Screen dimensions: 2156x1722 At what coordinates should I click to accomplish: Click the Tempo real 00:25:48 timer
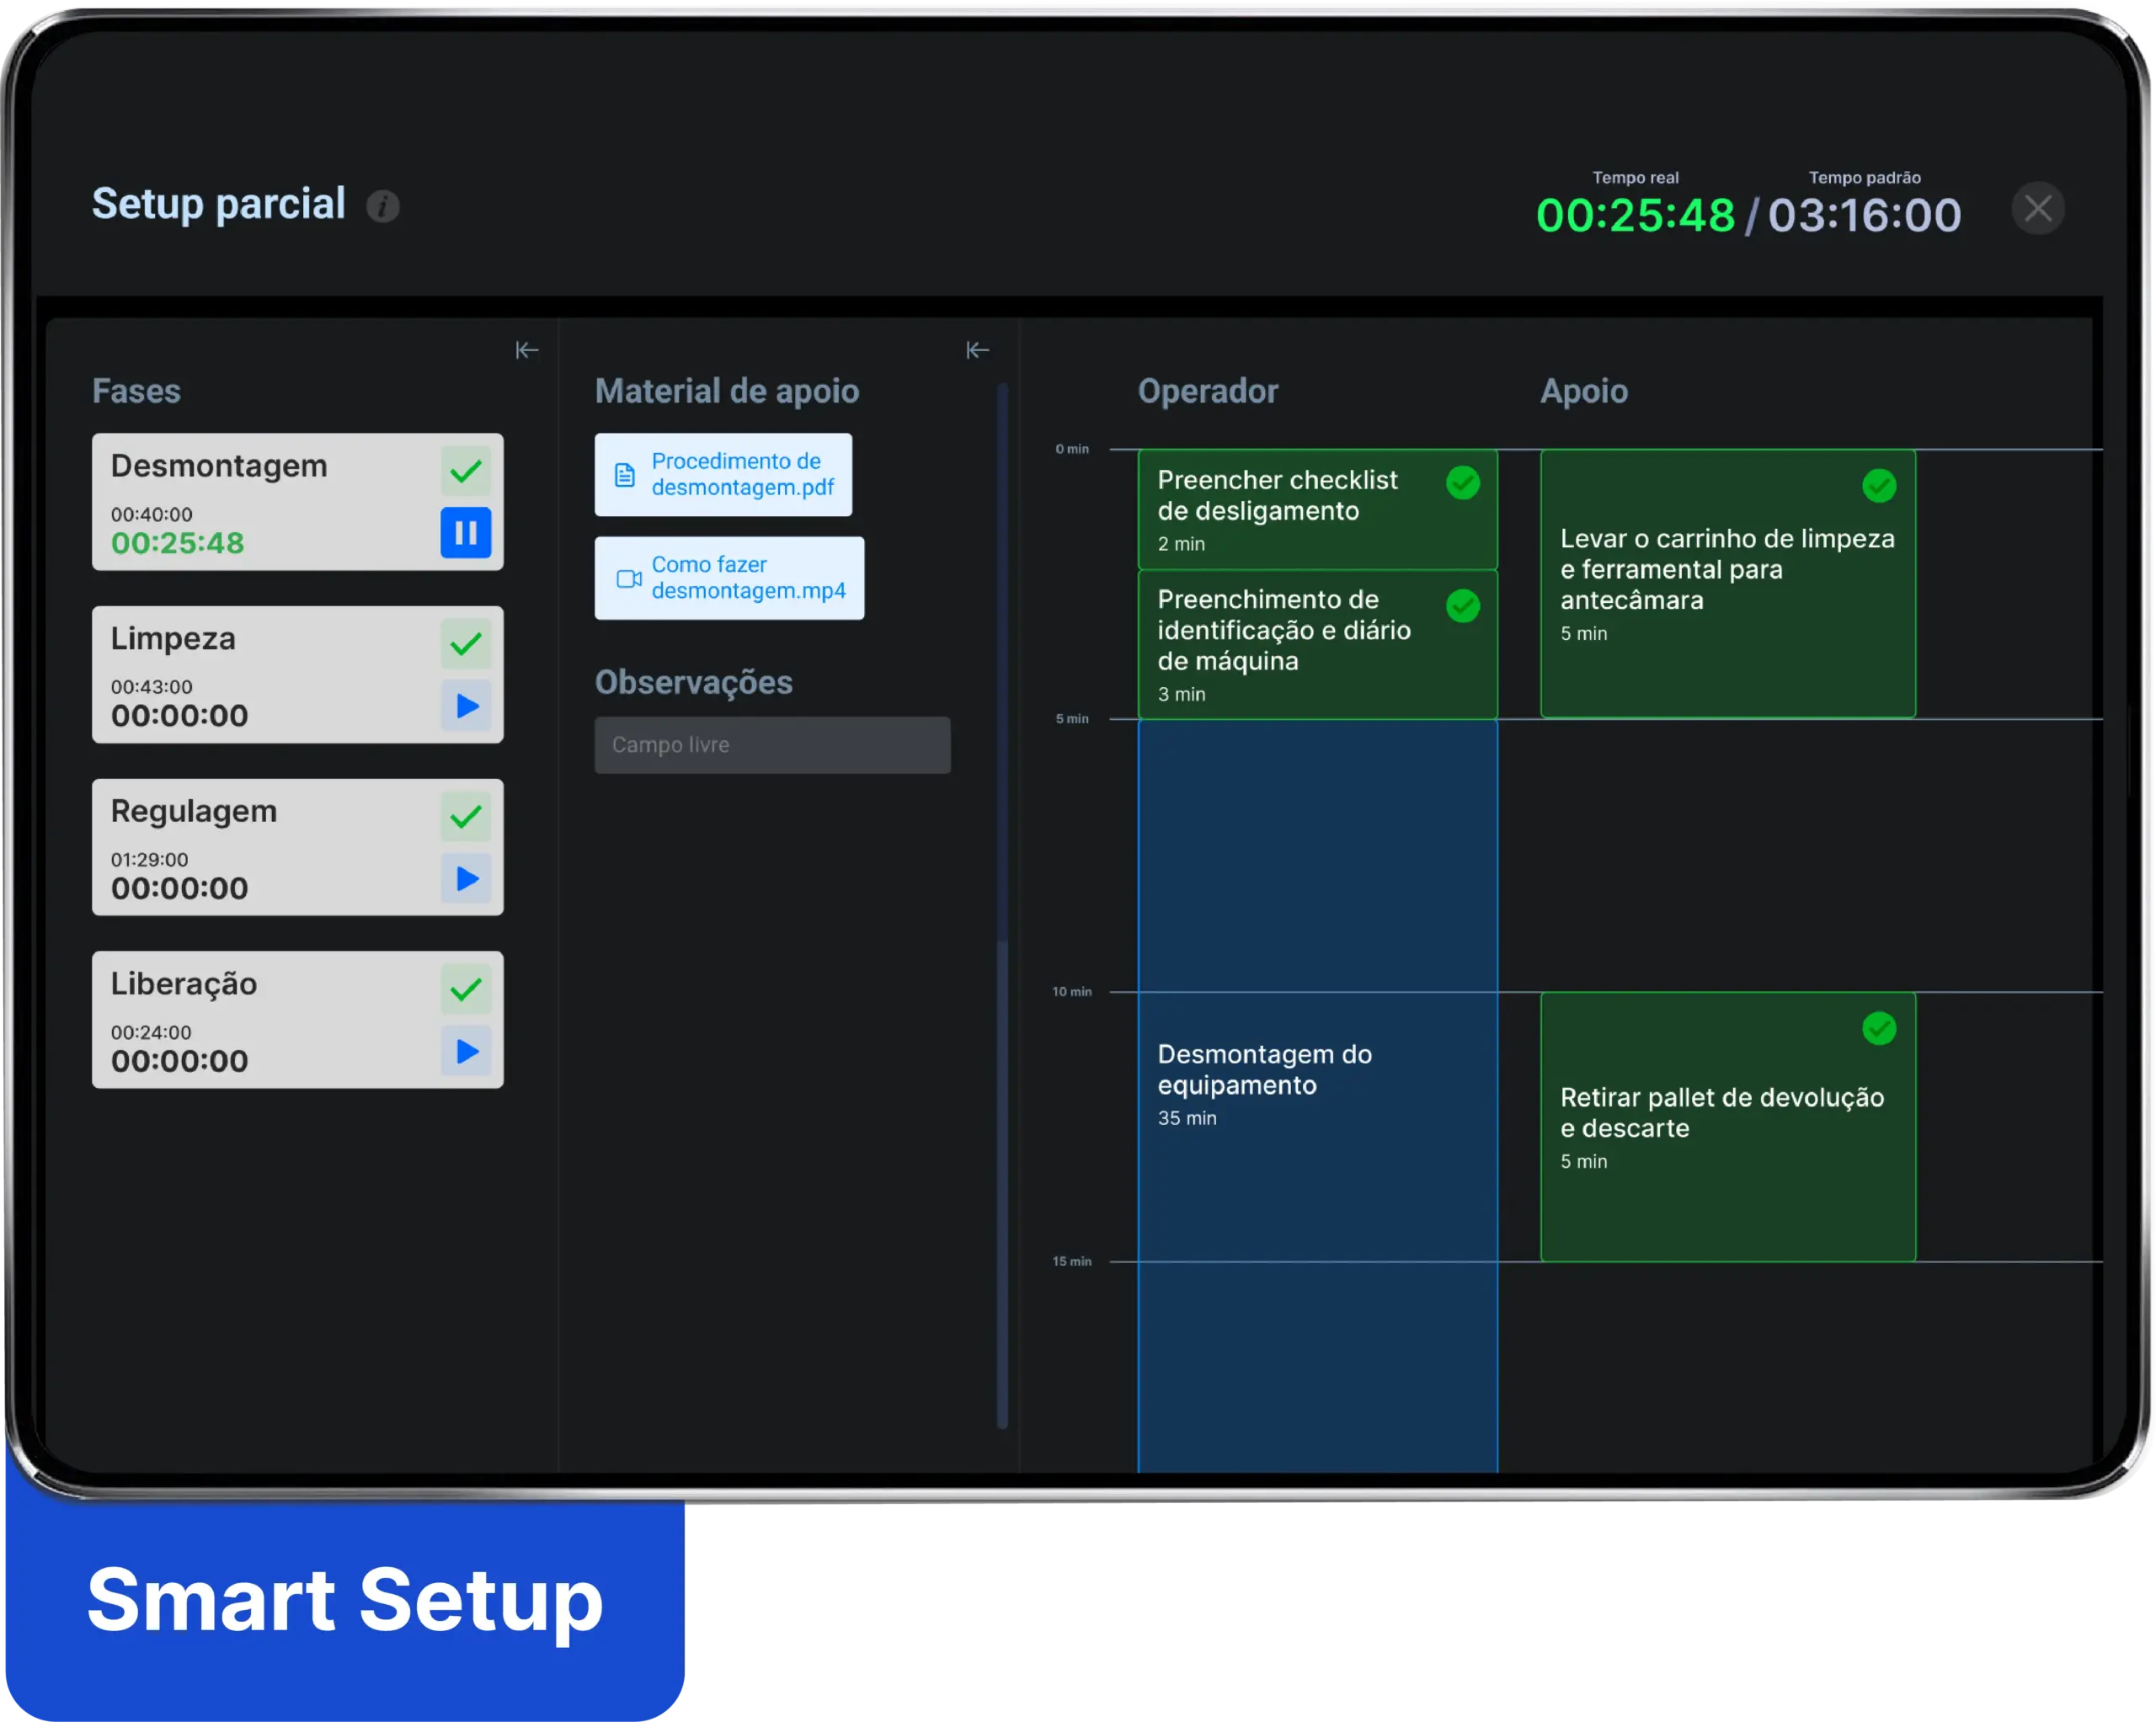click(1635, 215)
